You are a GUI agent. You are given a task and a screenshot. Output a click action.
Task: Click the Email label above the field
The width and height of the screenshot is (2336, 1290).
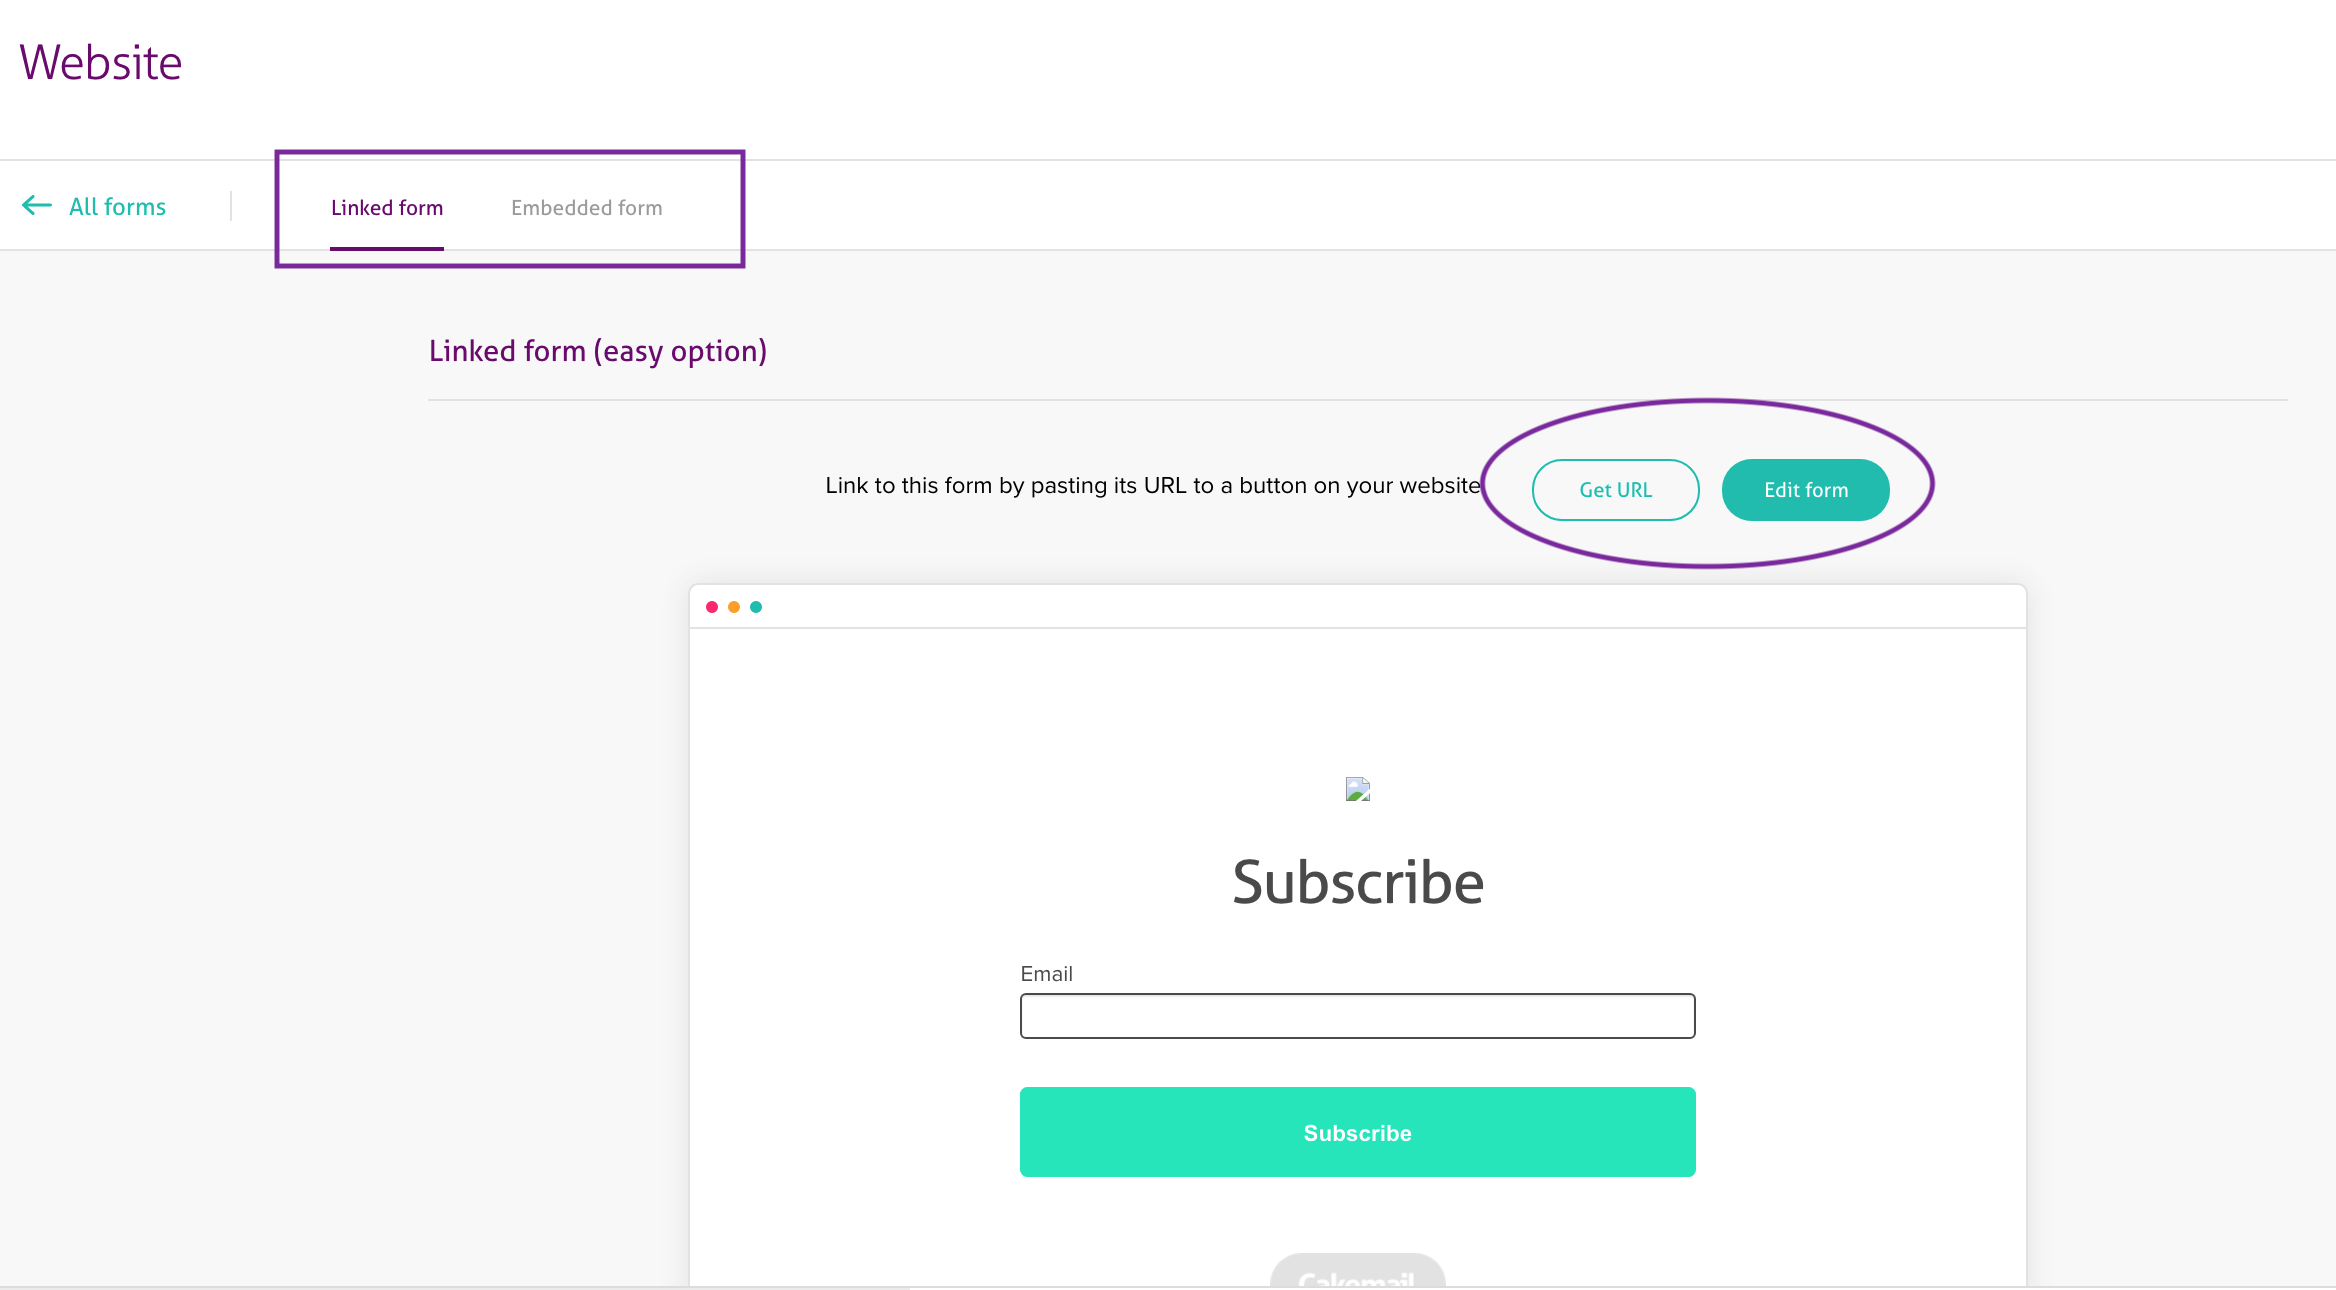(1046, 974)
